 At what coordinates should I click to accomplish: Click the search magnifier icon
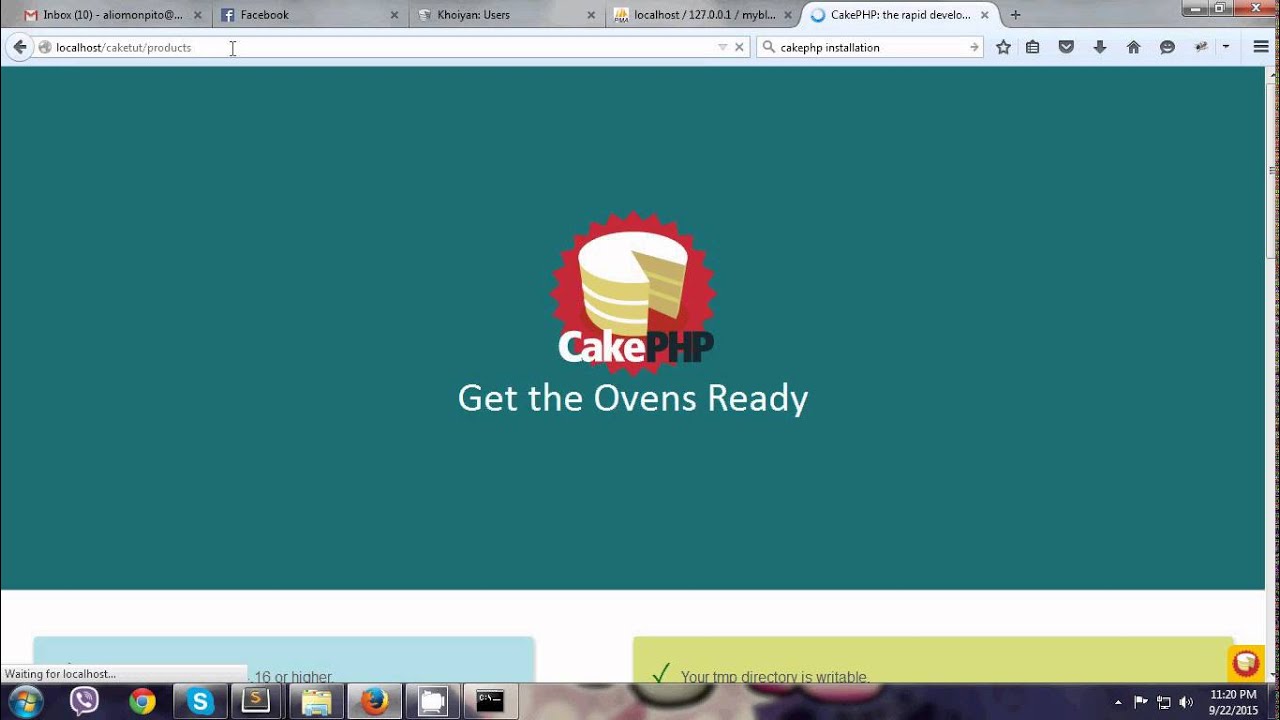pyautogui.click(x=769, y=47)
